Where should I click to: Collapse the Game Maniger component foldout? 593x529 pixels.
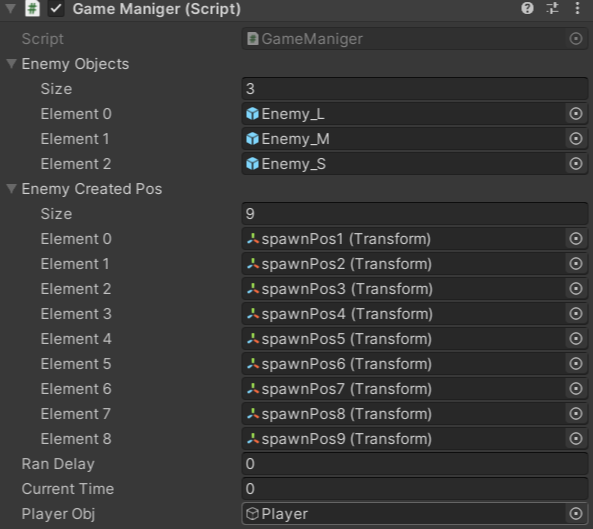11,8
